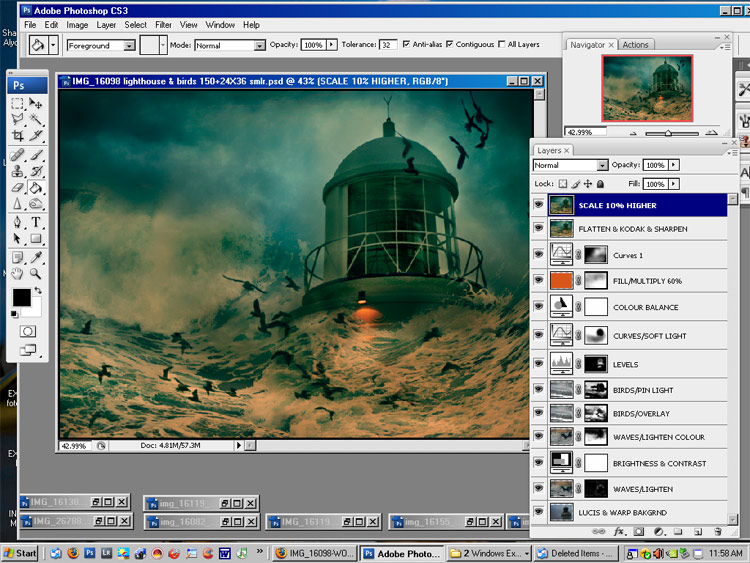Open the layer blend mode dropdown
750x563 pixels.
tap(602, 165)
